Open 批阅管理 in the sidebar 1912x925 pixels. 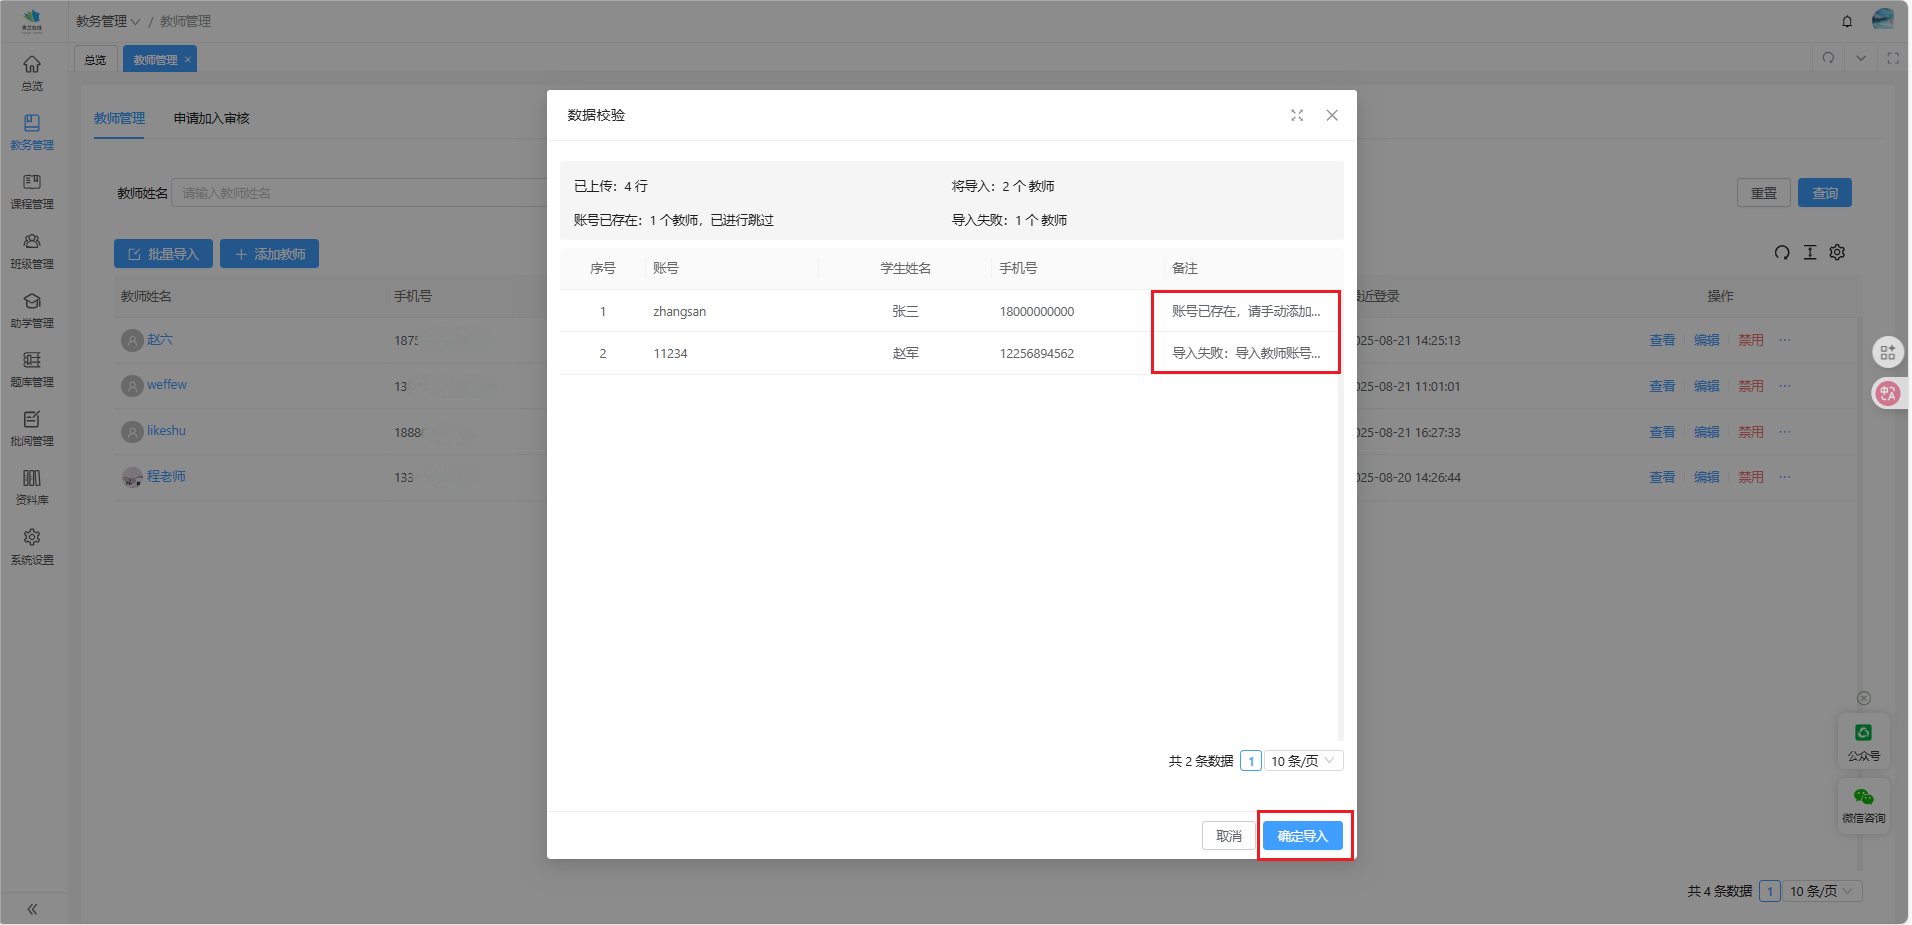click(x=32, y=428)
